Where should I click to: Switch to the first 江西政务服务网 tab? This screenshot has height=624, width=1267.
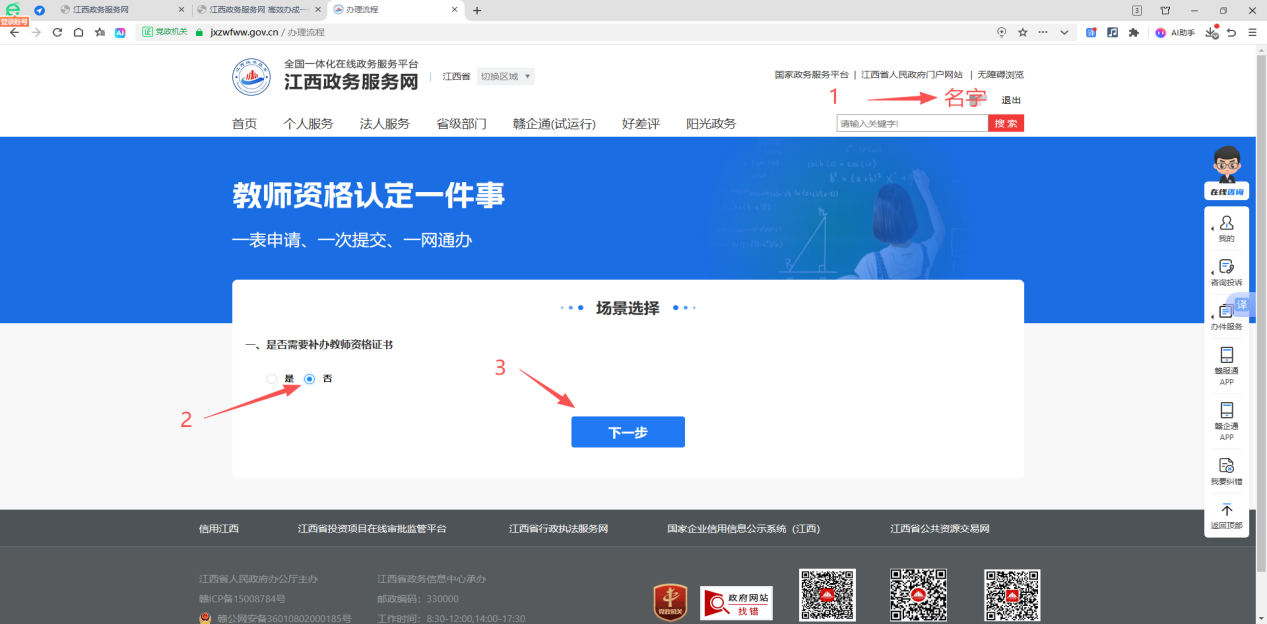[x=118, y=10]
